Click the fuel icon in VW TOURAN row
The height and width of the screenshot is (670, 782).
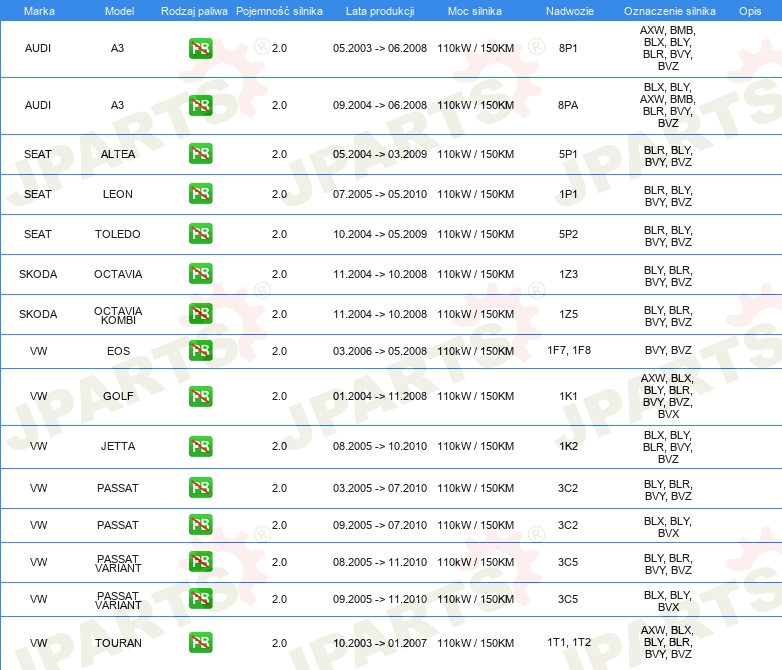point(200,643)
